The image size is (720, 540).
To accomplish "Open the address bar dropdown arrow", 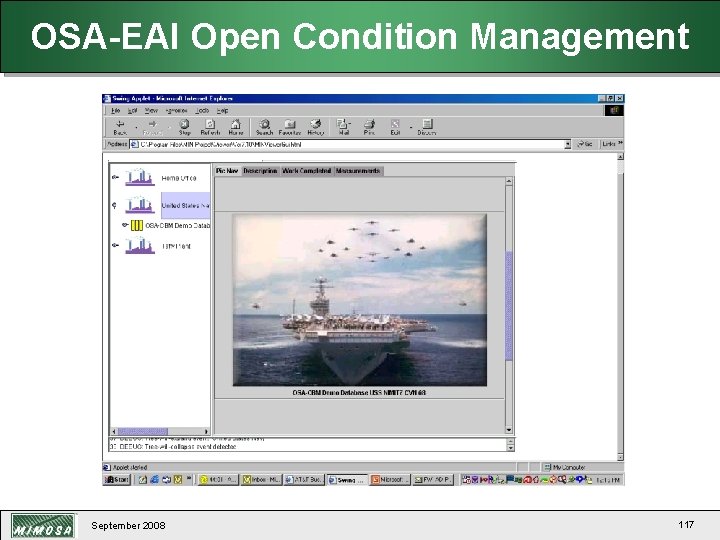I will (x=568, y=144).
